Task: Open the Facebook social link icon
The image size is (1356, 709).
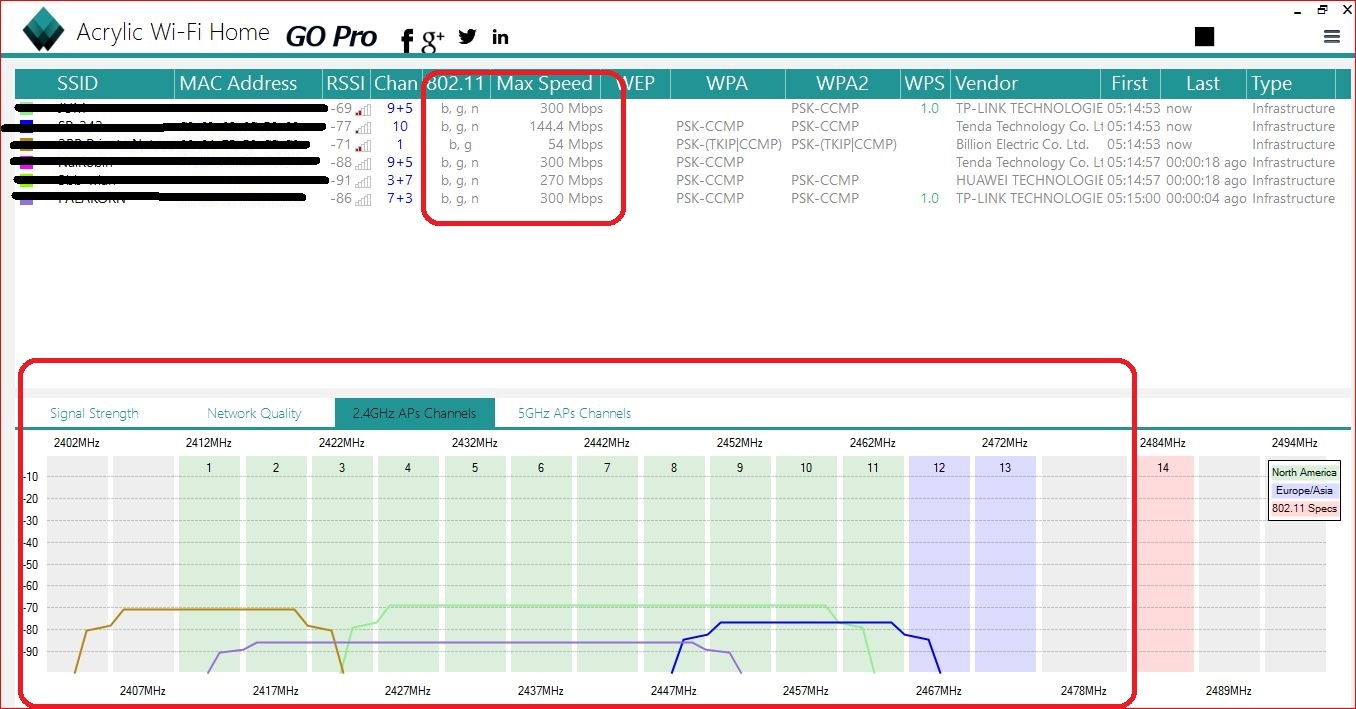Action: tap(407, 40)
